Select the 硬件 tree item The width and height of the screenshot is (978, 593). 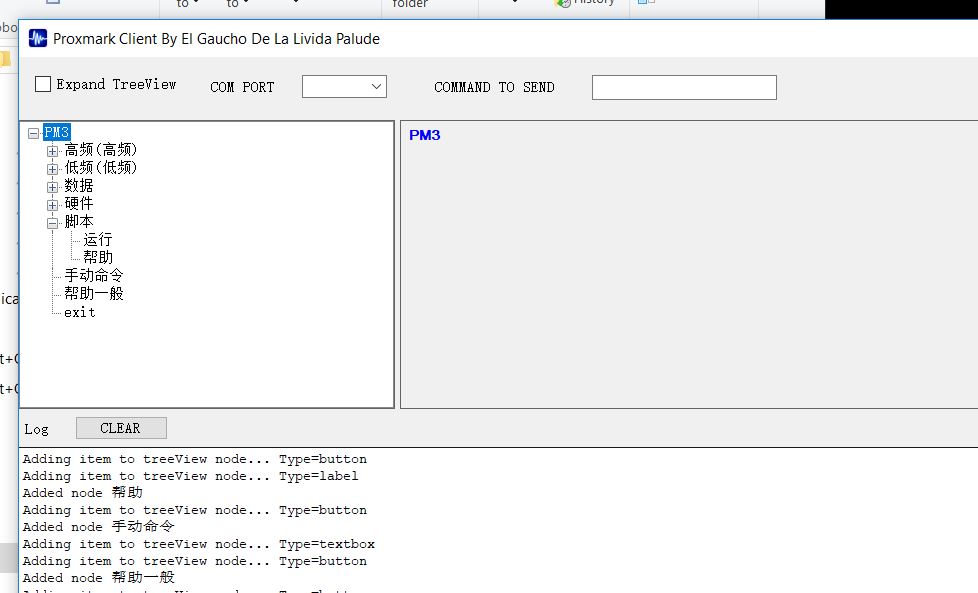click(79, 204)
